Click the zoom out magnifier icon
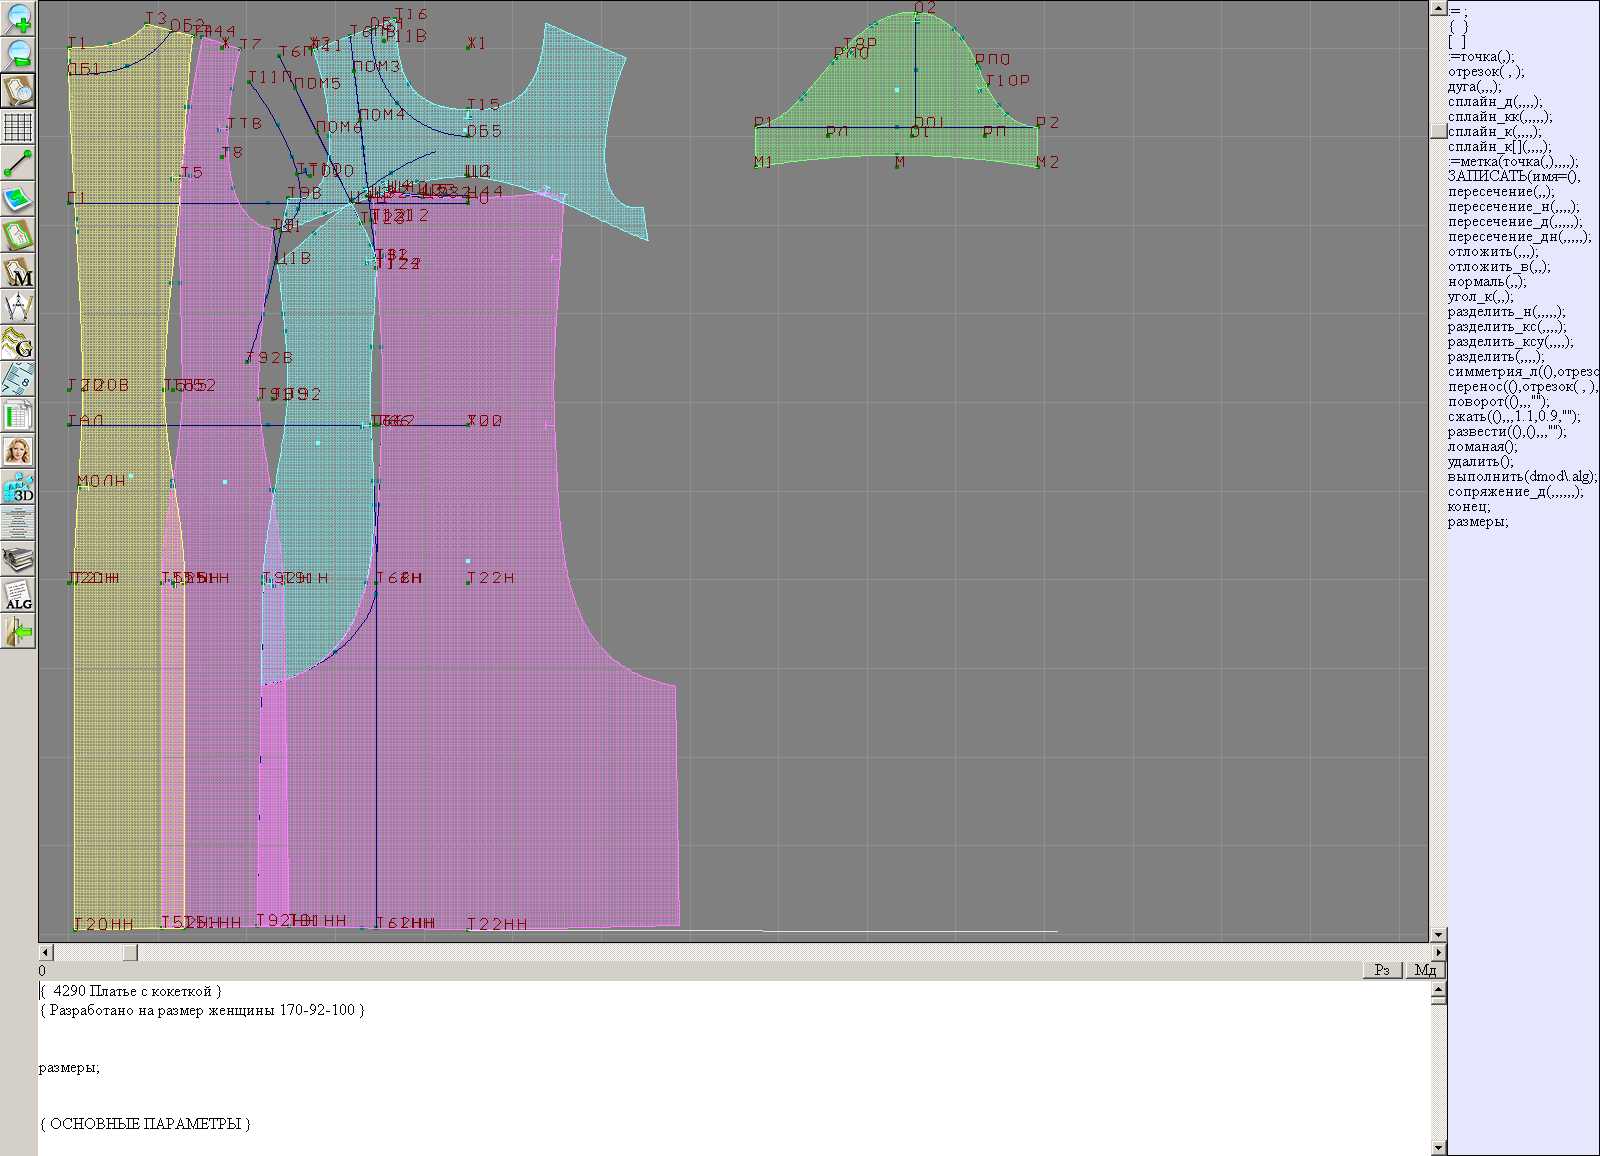This screenshot has width=1600, height=1156. [18, 55]
